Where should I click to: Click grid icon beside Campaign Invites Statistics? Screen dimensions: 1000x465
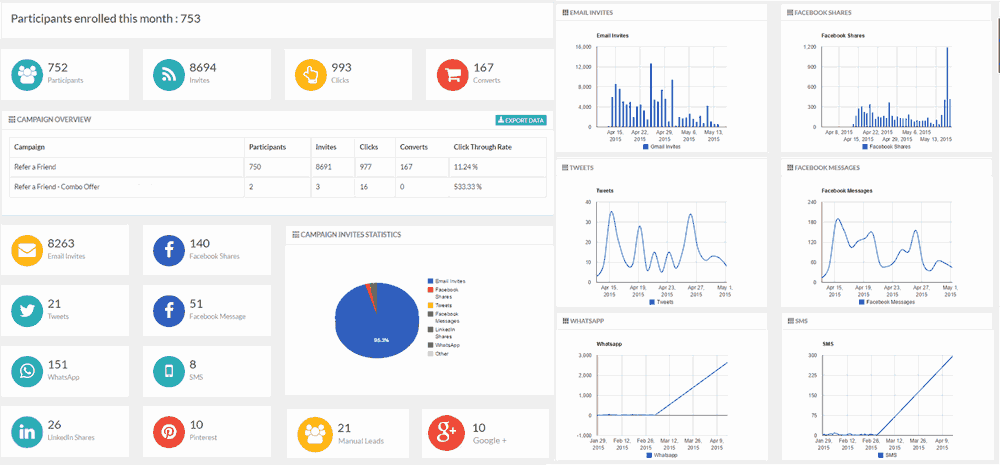pos(295,235)
